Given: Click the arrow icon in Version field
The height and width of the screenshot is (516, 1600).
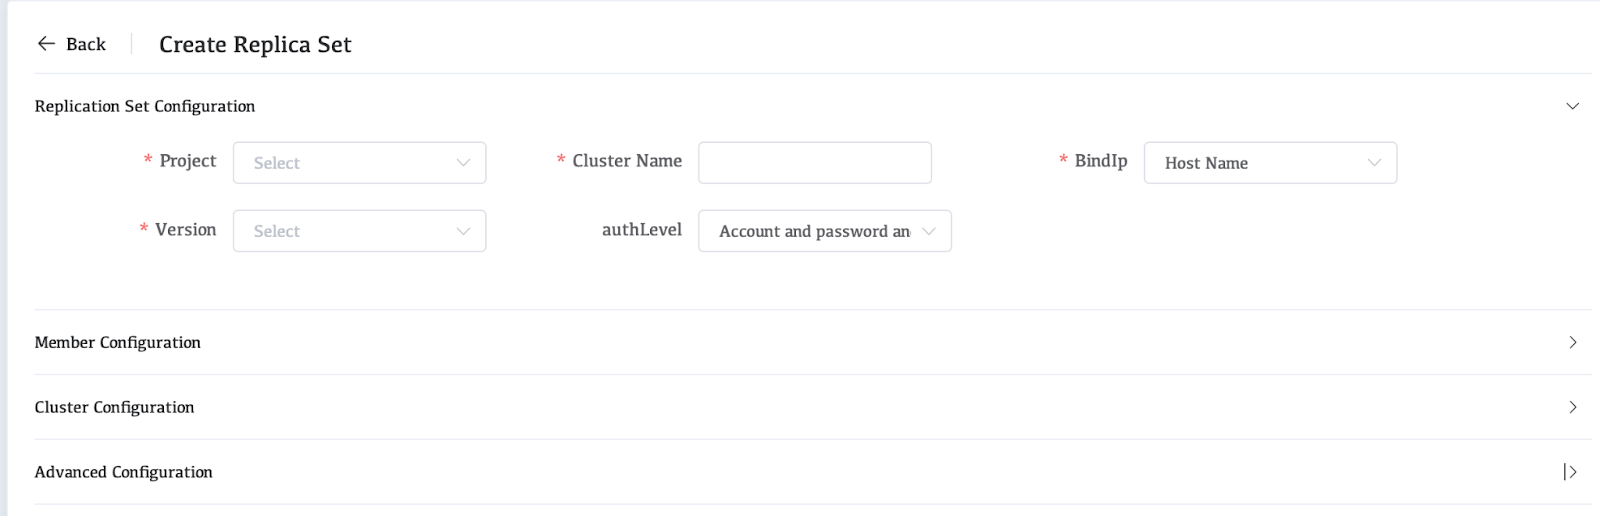Looking at the screenshot, I should tap(463, 231).
